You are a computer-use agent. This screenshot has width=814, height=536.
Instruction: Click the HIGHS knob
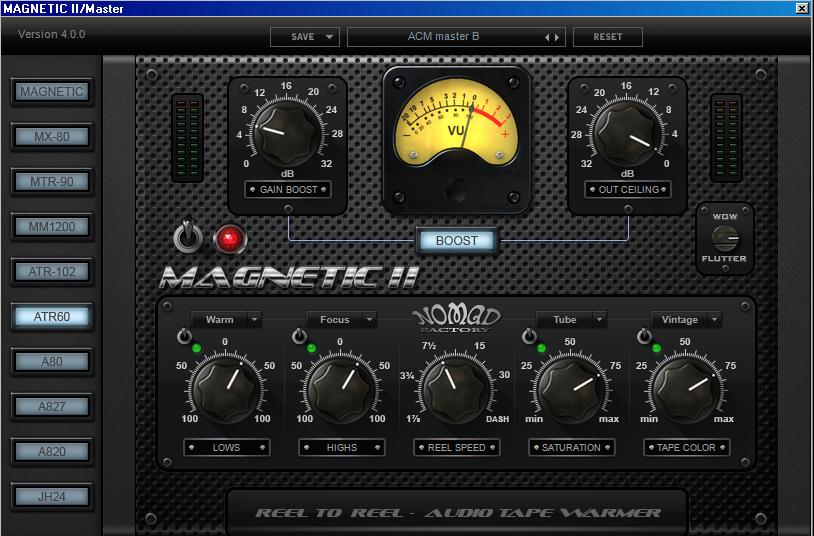point(341,388)
